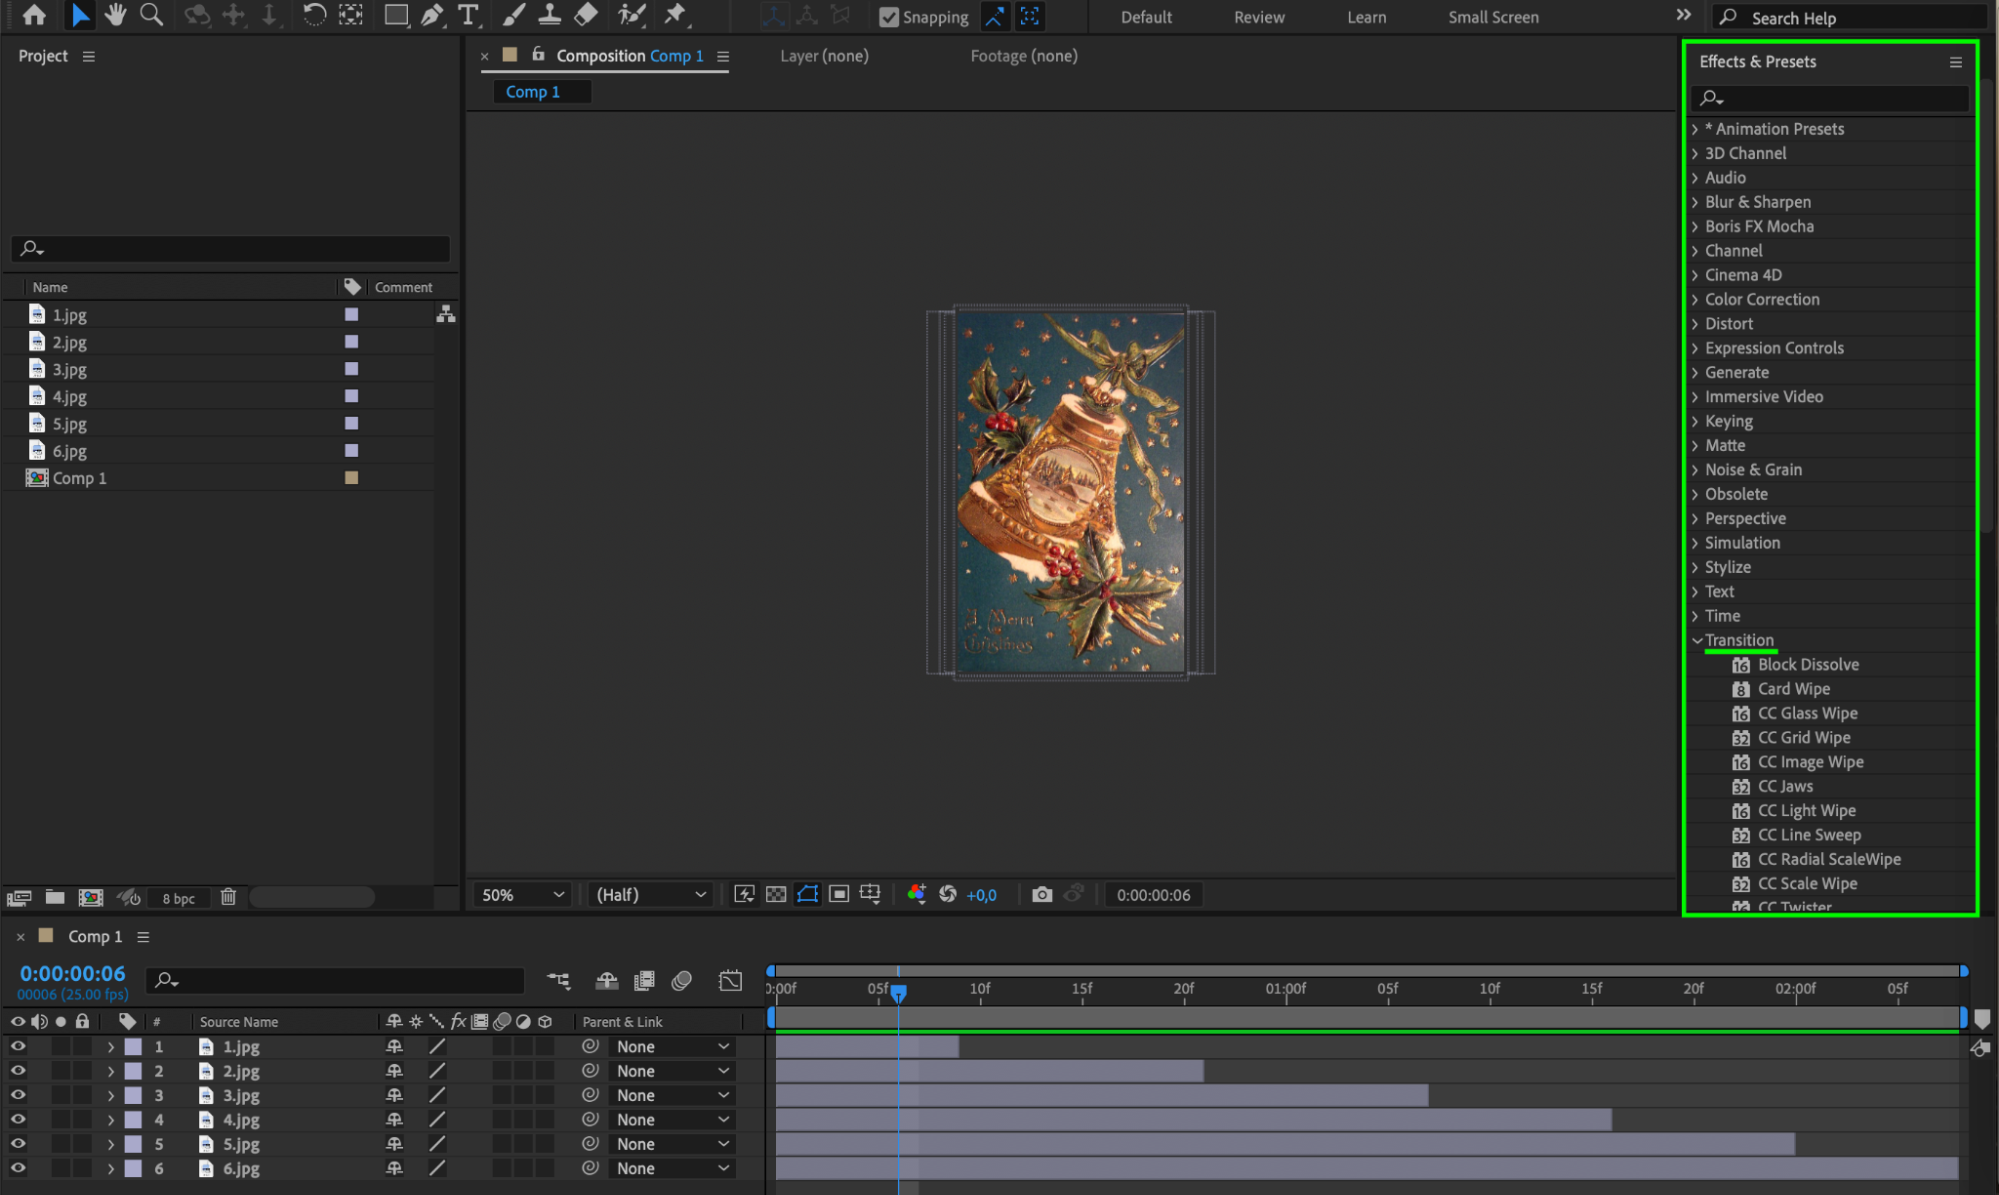Select the Zoom tool in toolbar

pos(151,15)
